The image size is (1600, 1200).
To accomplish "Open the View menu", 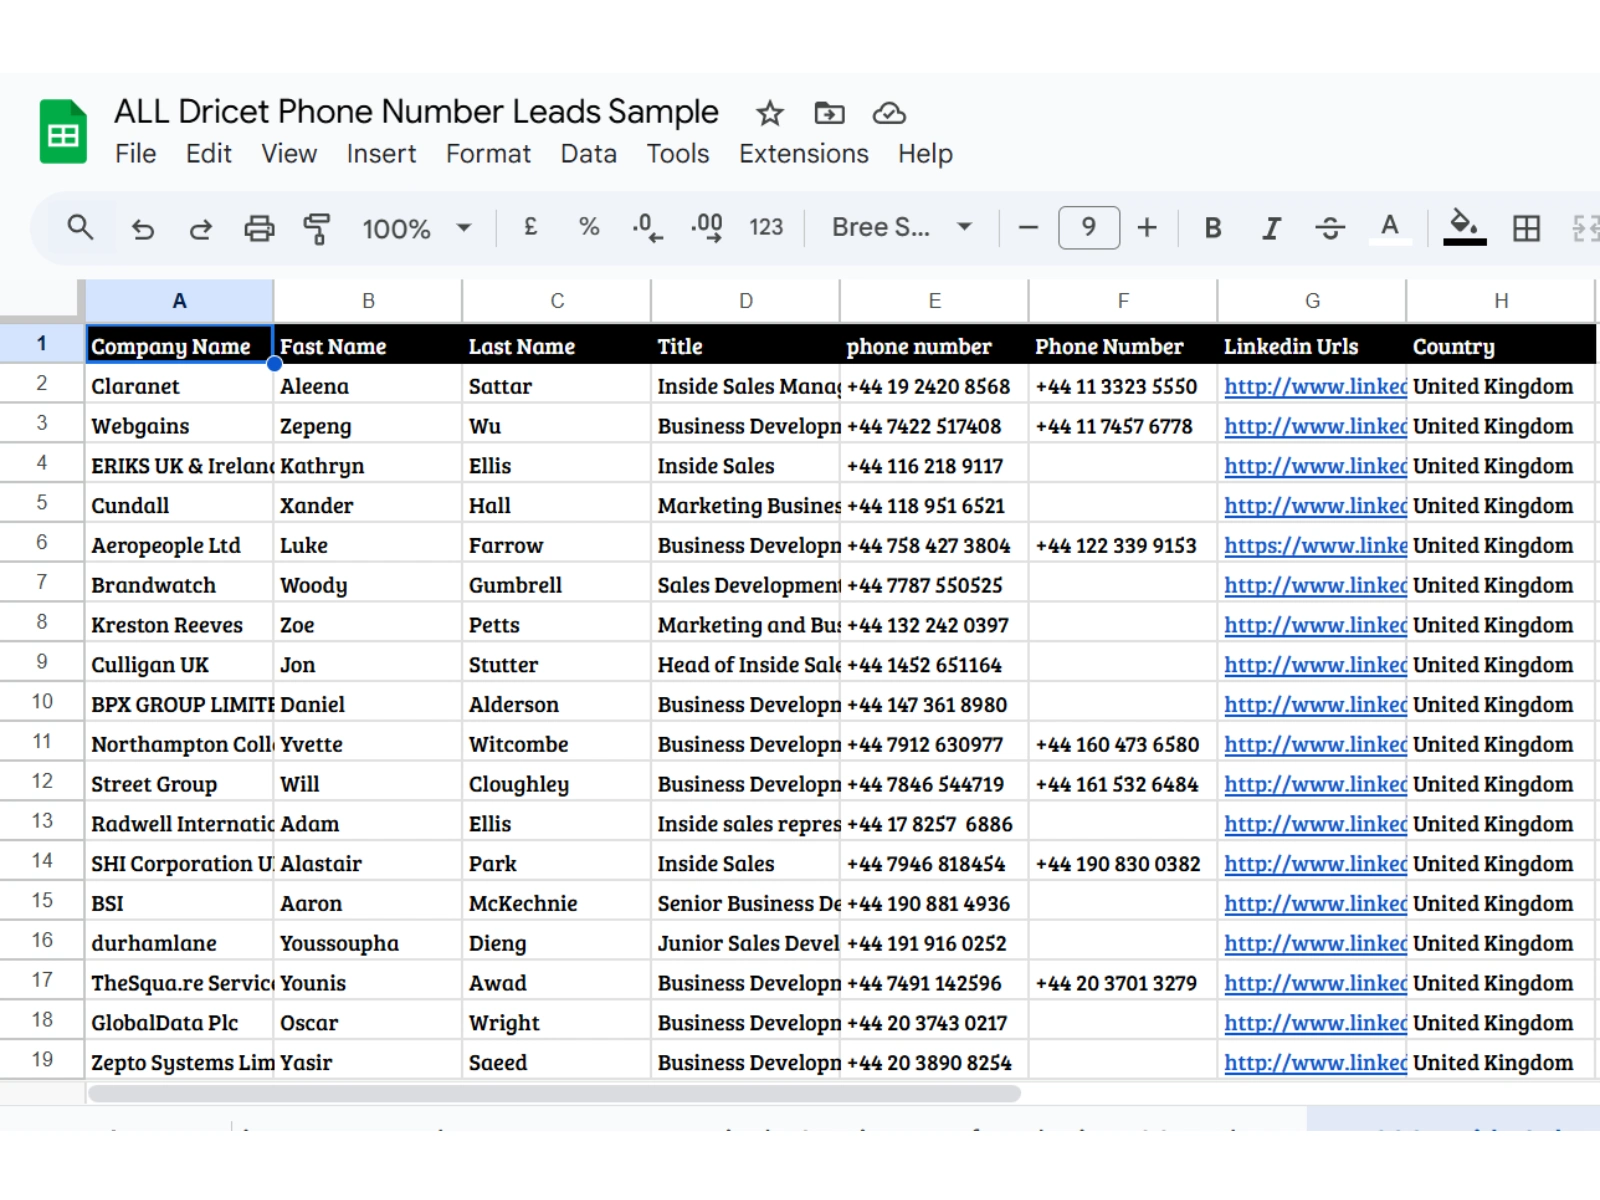I will [x=289, y=154].
